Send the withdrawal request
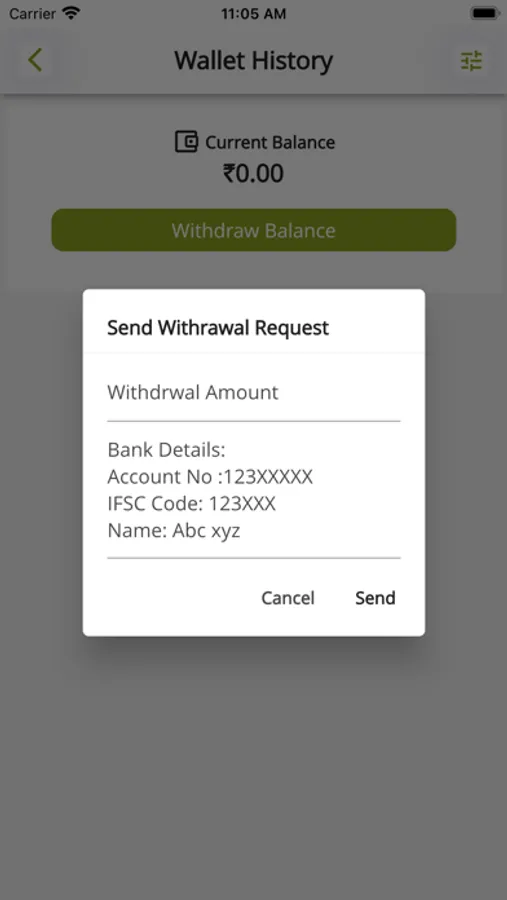Screen dimensions: 507x900 (375, 598)
